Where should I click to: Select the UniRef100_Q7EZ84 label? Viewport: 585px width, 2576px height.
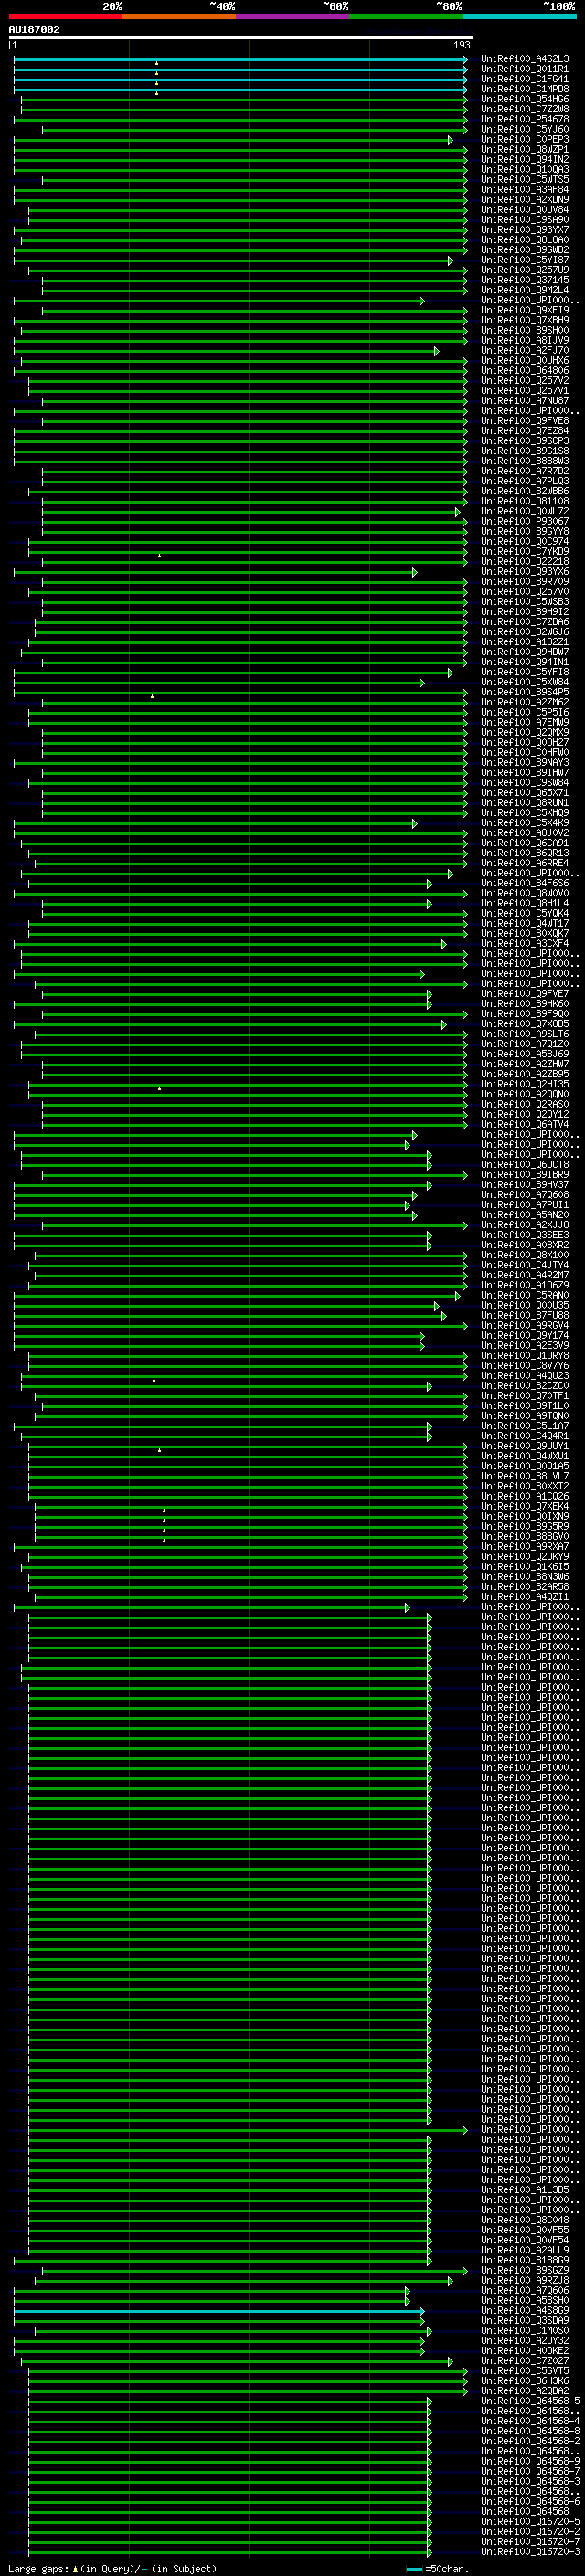pos(525,431)
